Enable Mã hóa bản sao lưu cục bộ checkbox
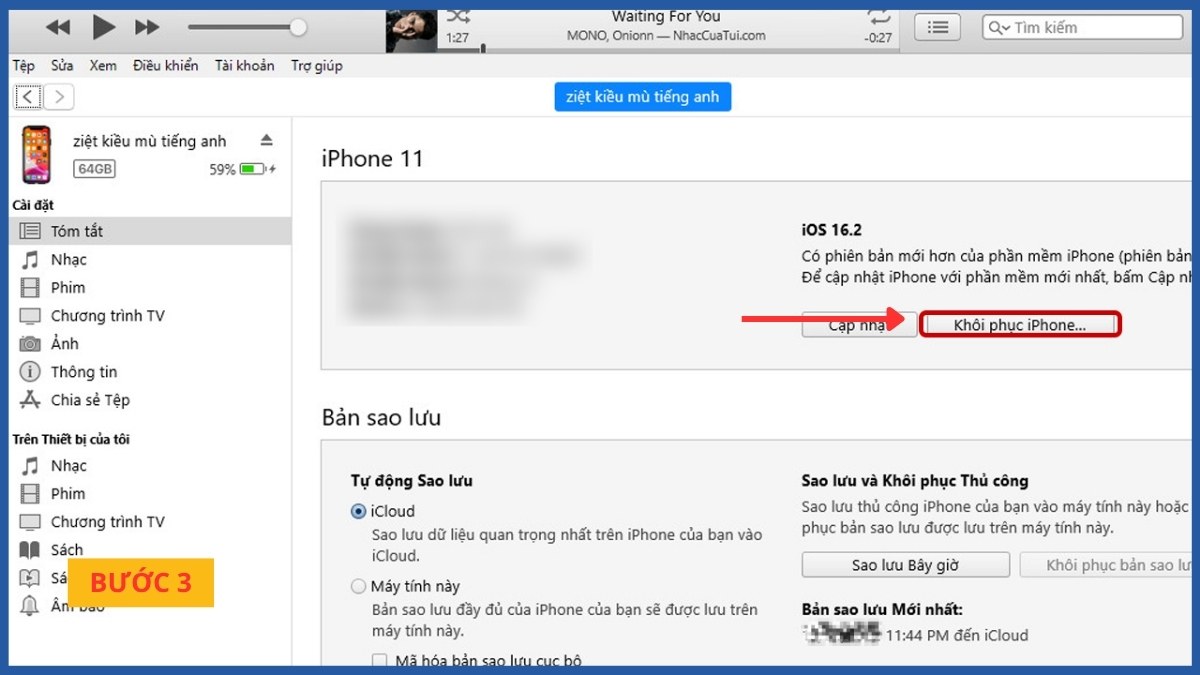Image resolution: width=1200 pixels, height=675 pixels. tap(380, 660)
